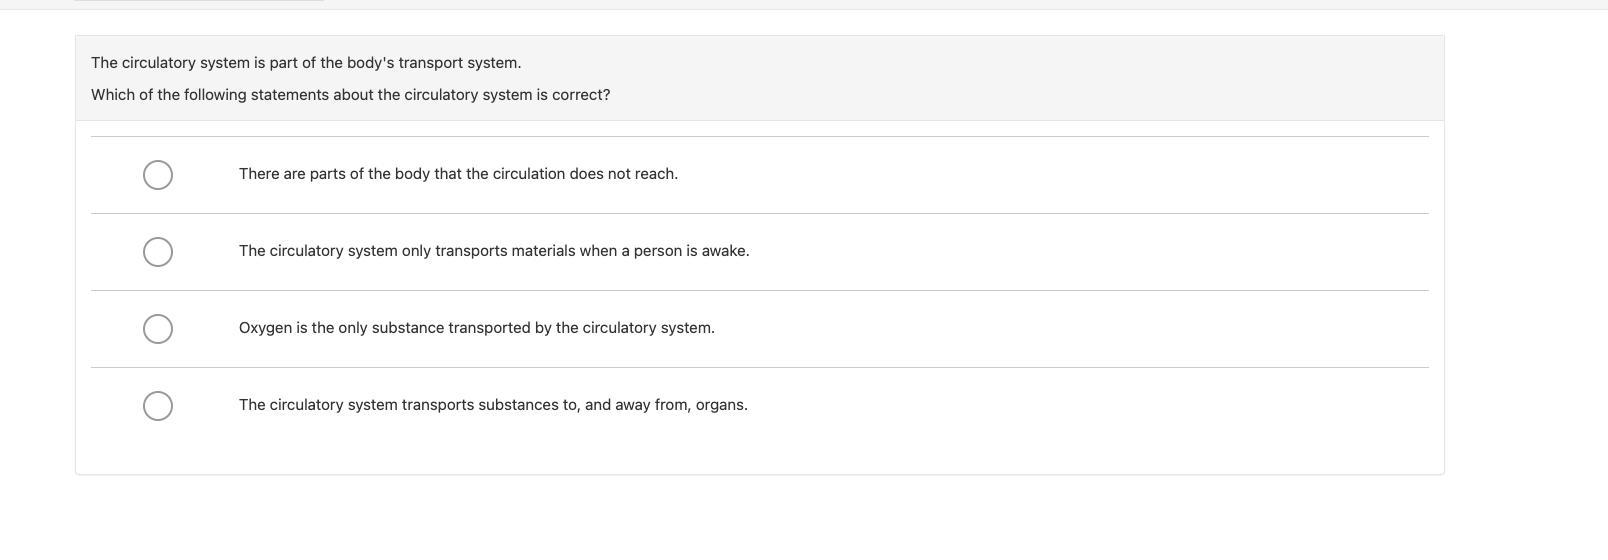Choose the 'only when a person is awake' radio button

pos(158,252)
